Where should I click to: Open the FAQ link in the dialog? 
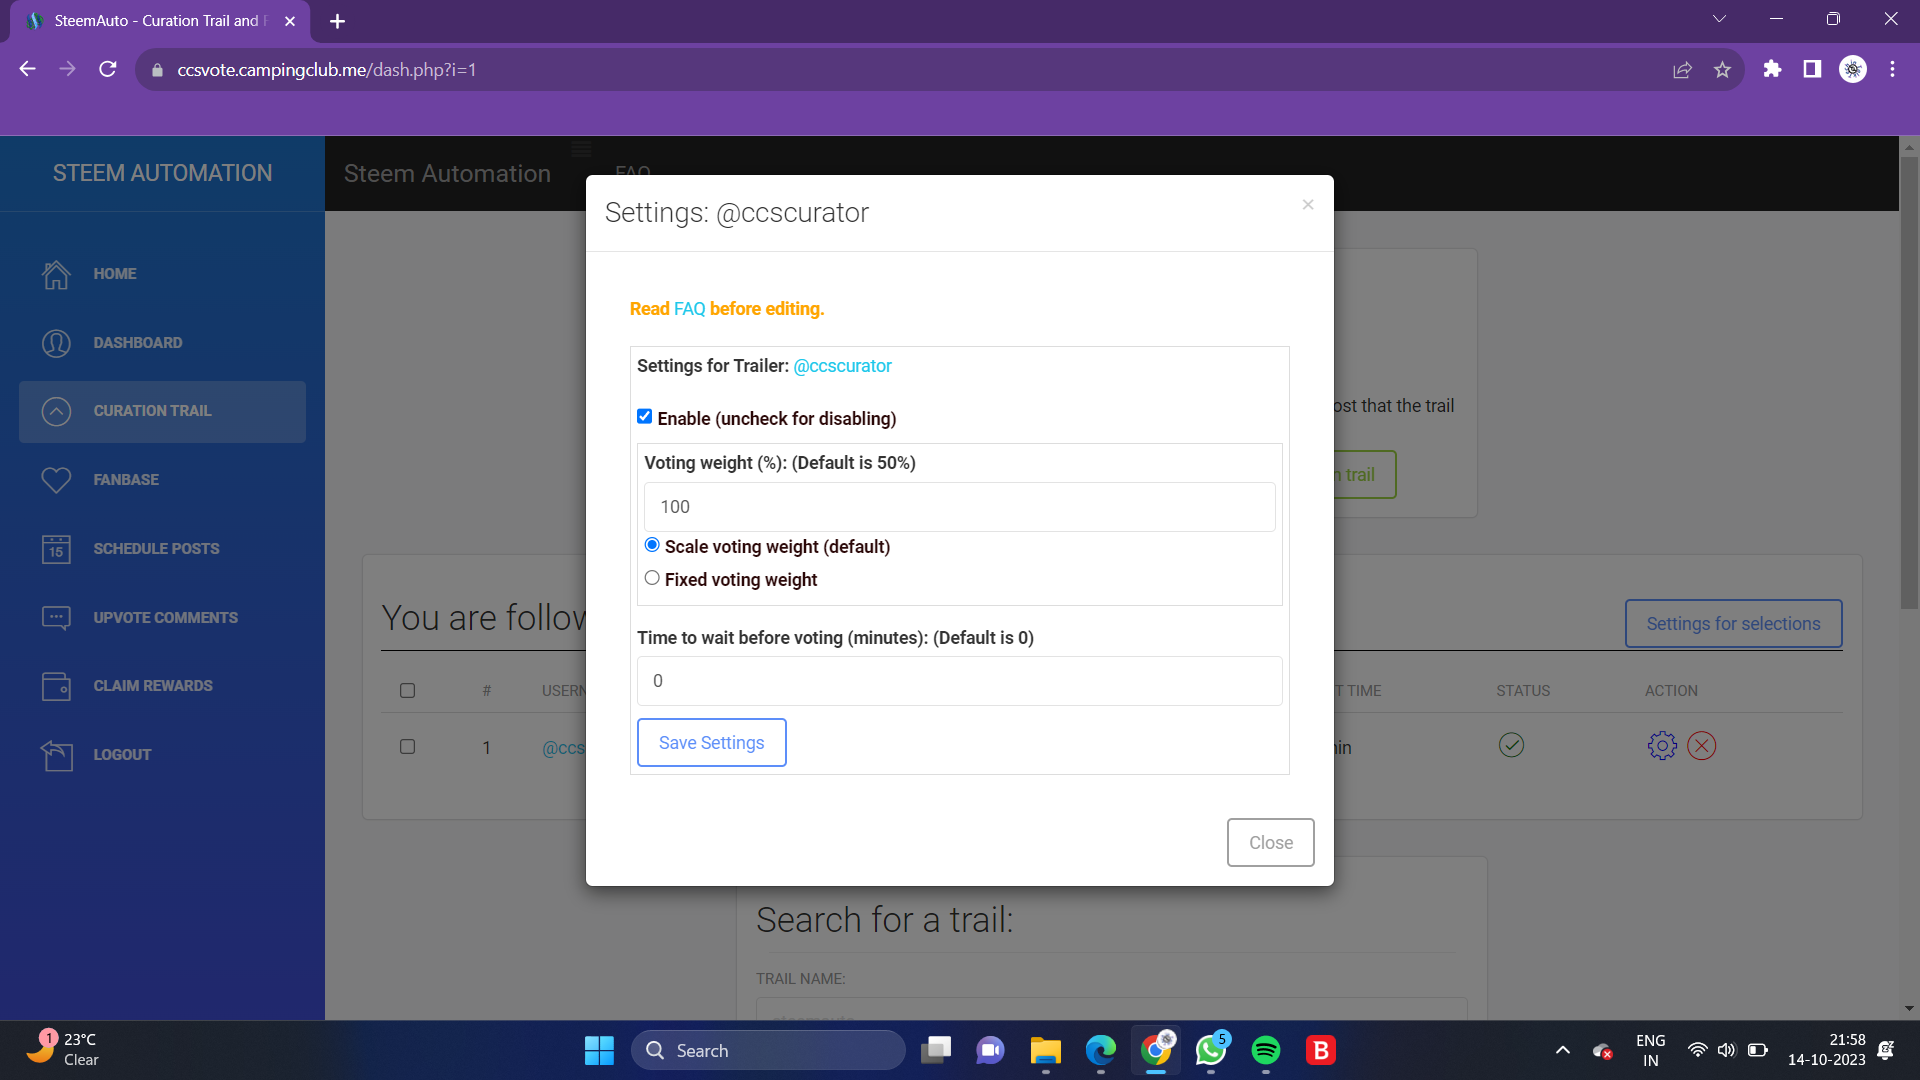point(689,309)
